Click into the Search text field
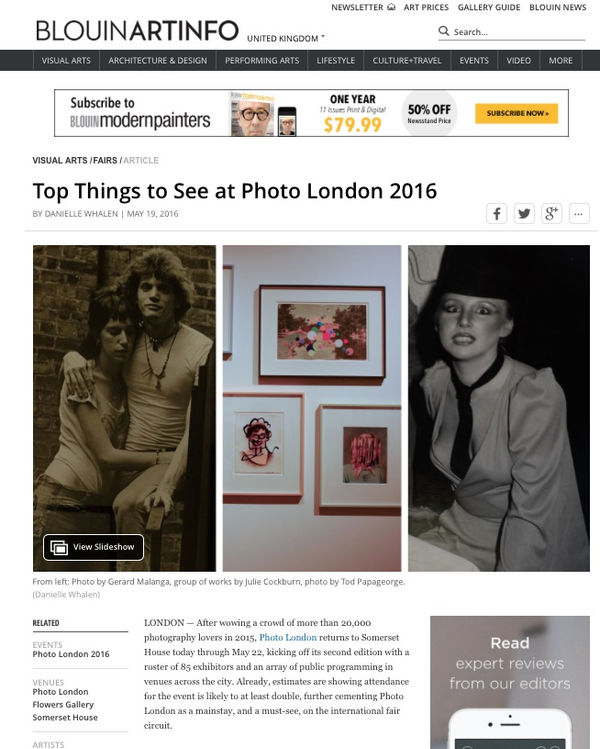 coord(519,32)
